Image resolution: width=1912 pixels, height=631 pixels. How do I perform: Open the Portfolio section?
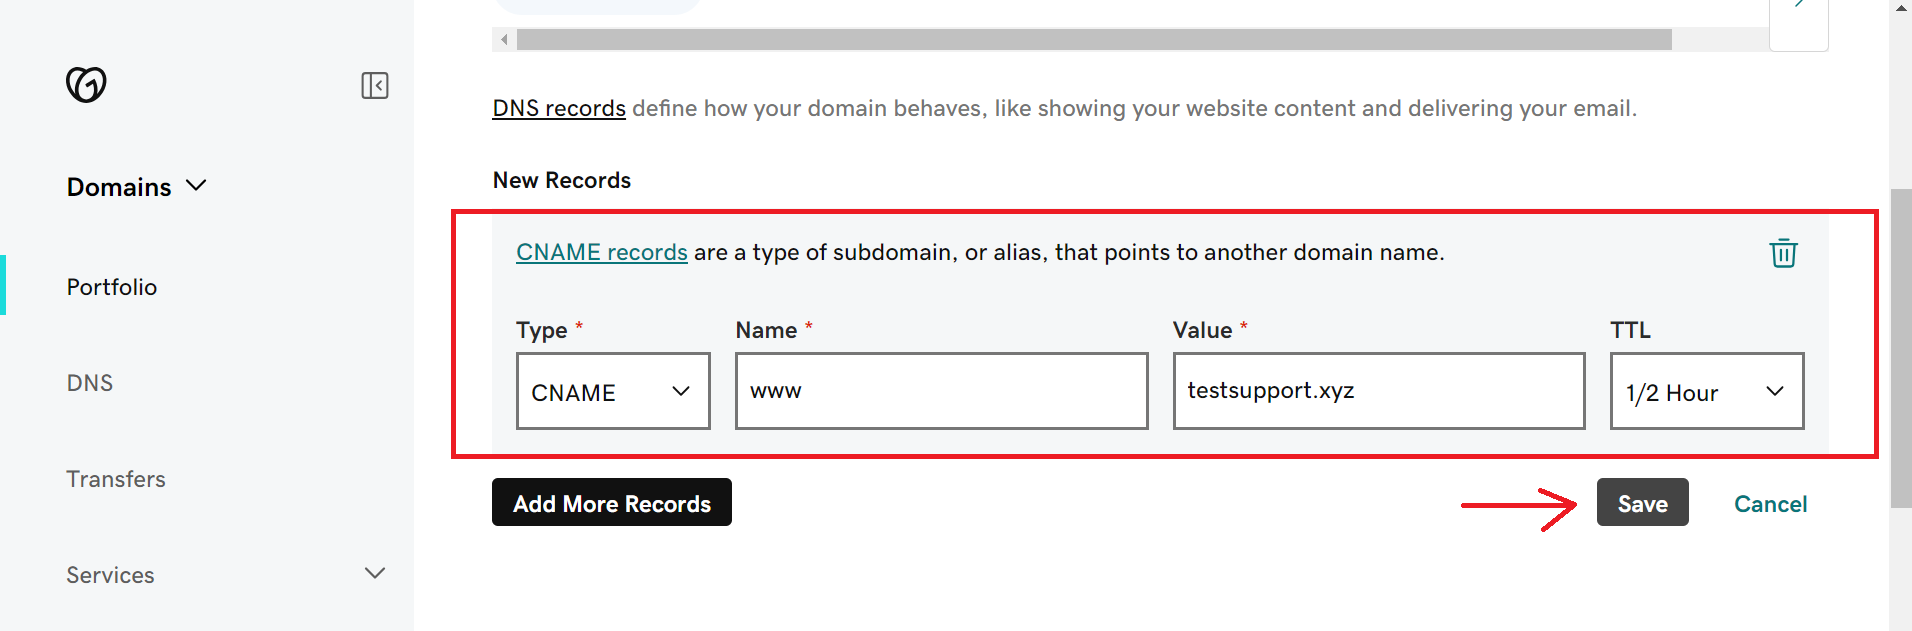click(x=112, y=287)
